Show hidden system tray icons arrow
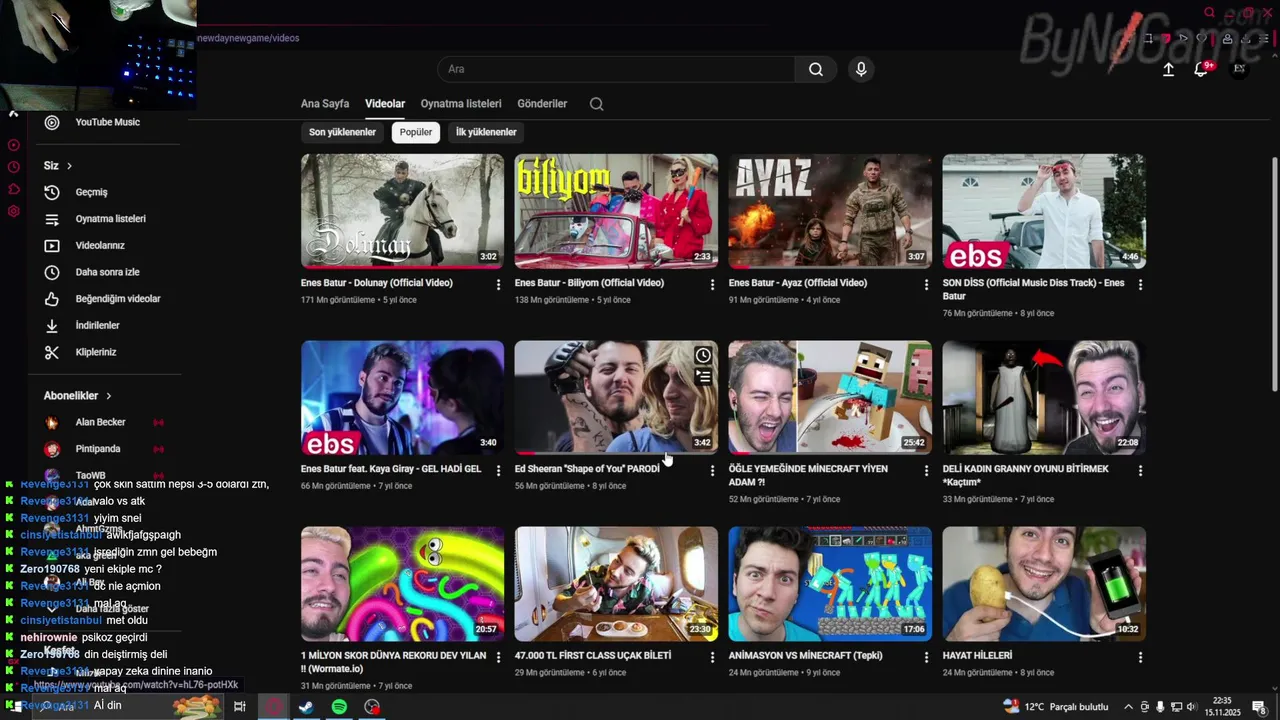This screenshot has width=1280, height=720. [x=1129, y=707]
